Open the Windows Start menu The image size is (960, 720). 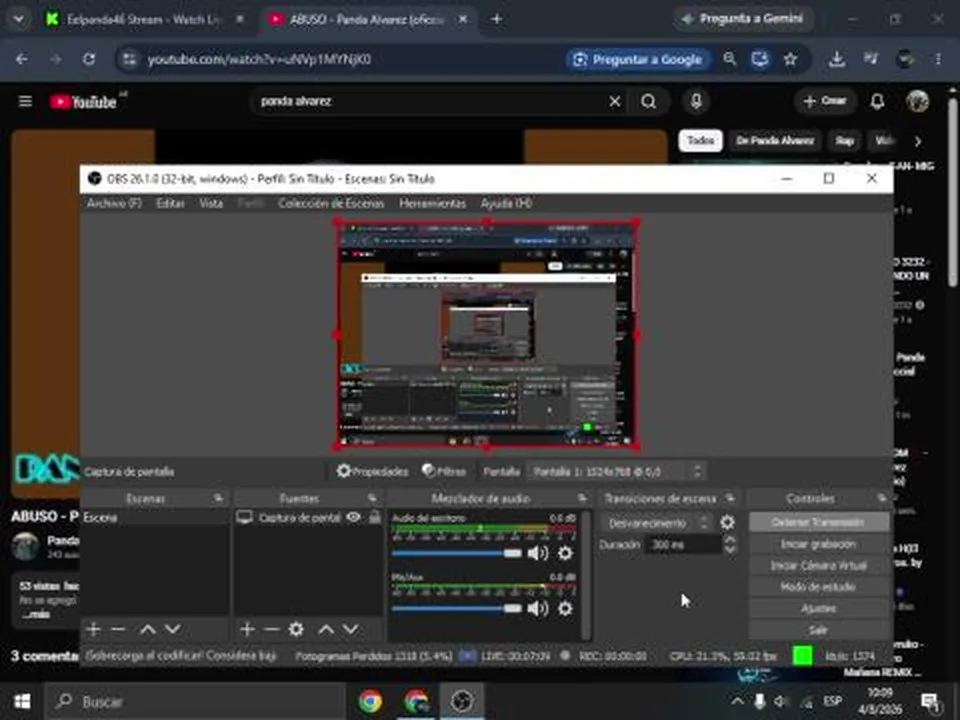click(x=22, y=702)
